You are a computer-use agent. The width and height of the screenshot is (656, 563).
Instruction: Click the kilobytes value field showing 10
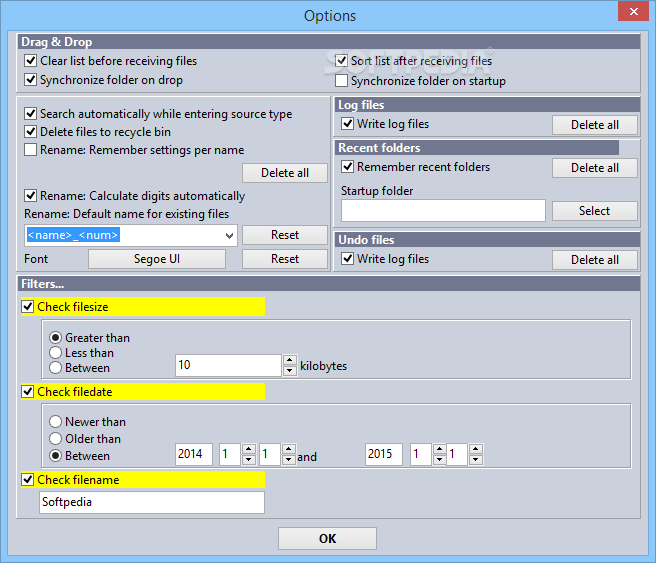[x=228, y=365]
